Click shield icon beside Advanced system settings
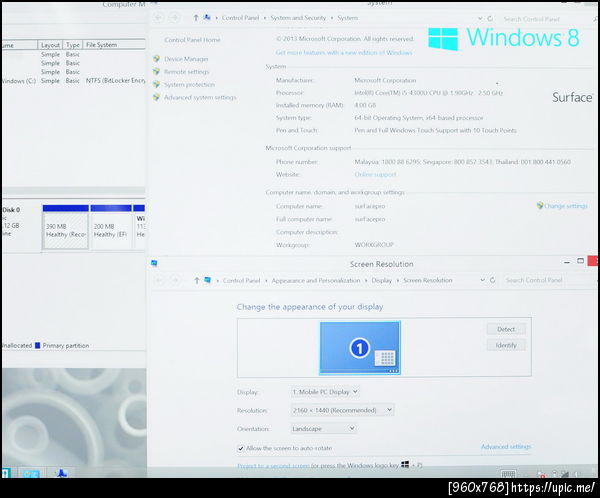The height and width of the screenshot is (498, 600). pos(156,97)
